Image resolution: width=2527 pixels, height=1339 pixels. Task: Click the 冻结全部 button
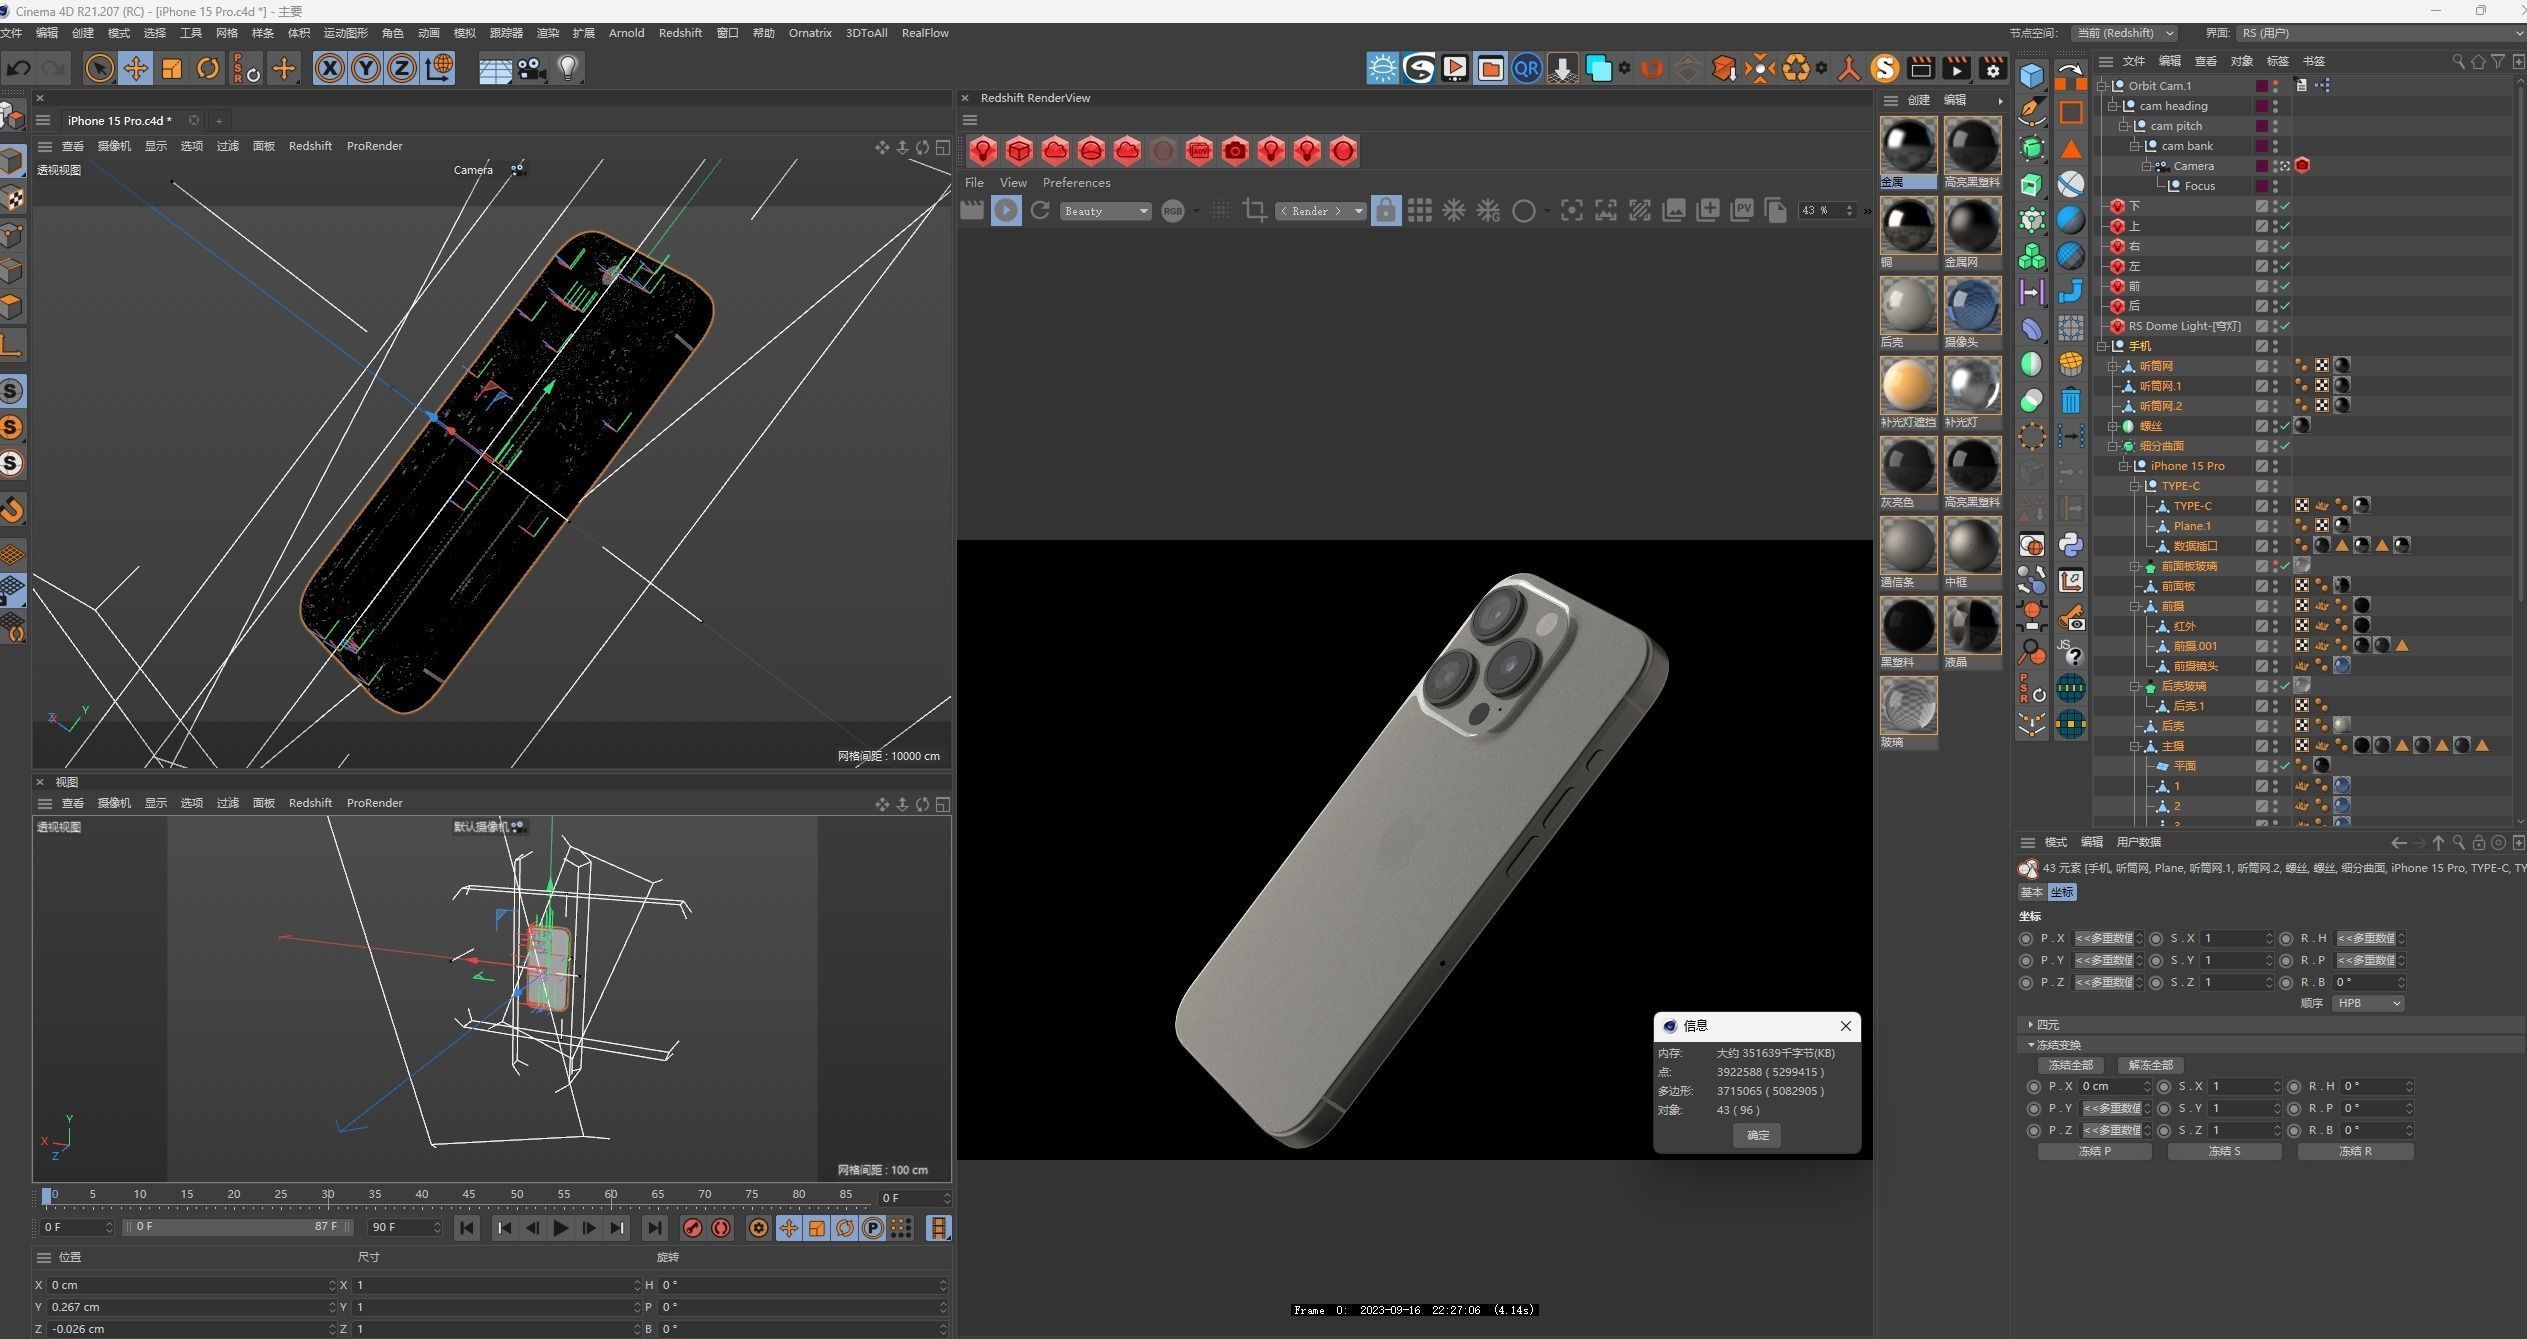[2070, 1065]
